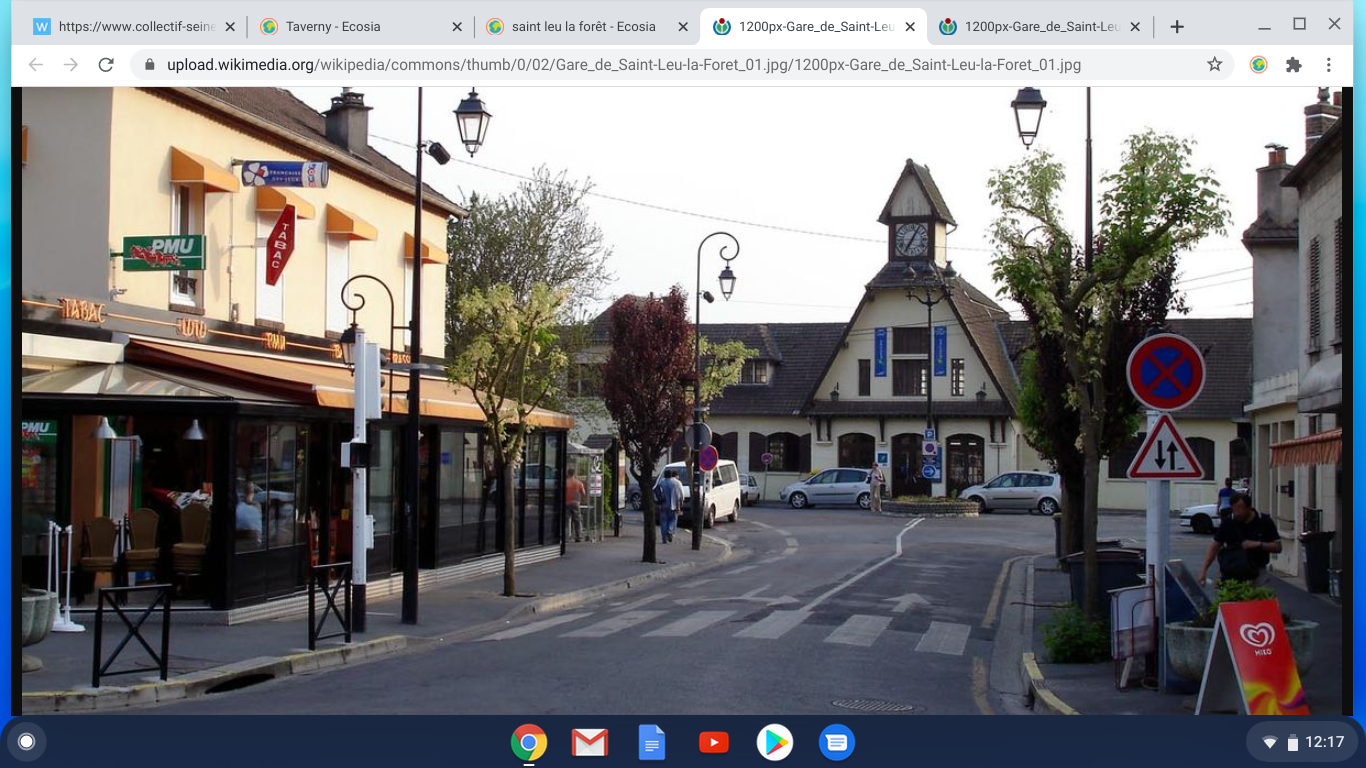Open YouTube from the shelf
The image size is (1366, 768).
(713, 742)
